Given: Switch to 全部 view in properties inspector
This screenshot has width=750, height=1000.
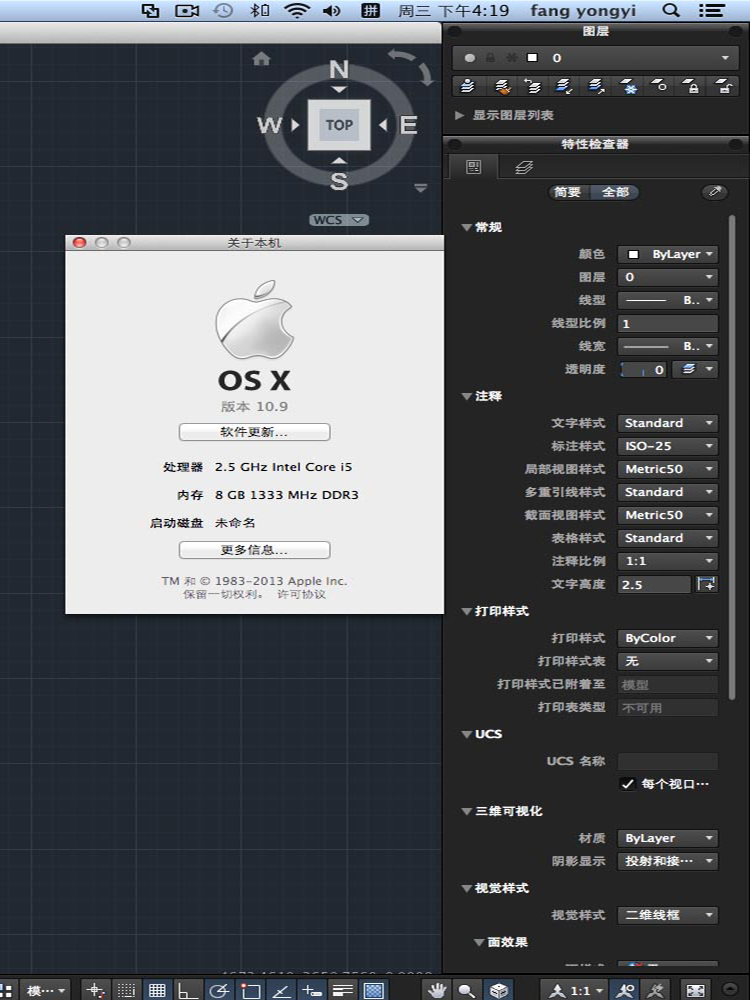Looking at the screenshot, I should 615,192.
